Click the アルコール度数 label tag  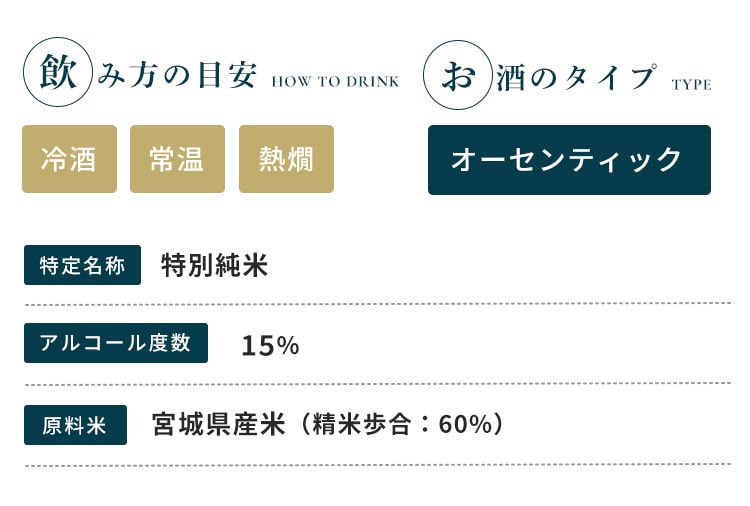click(116, 343)
